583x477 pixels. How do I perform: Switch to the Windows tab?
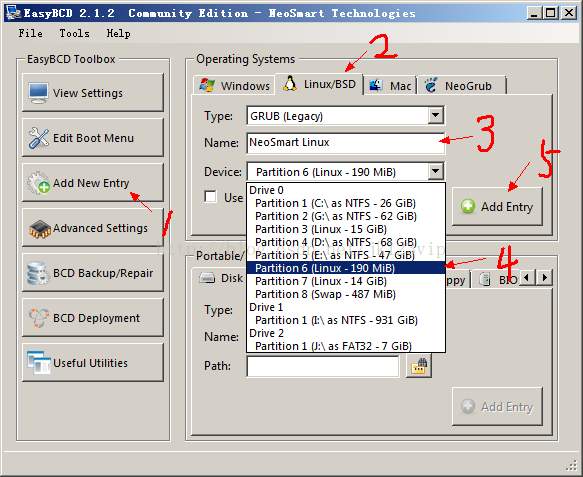pos(234,86)
